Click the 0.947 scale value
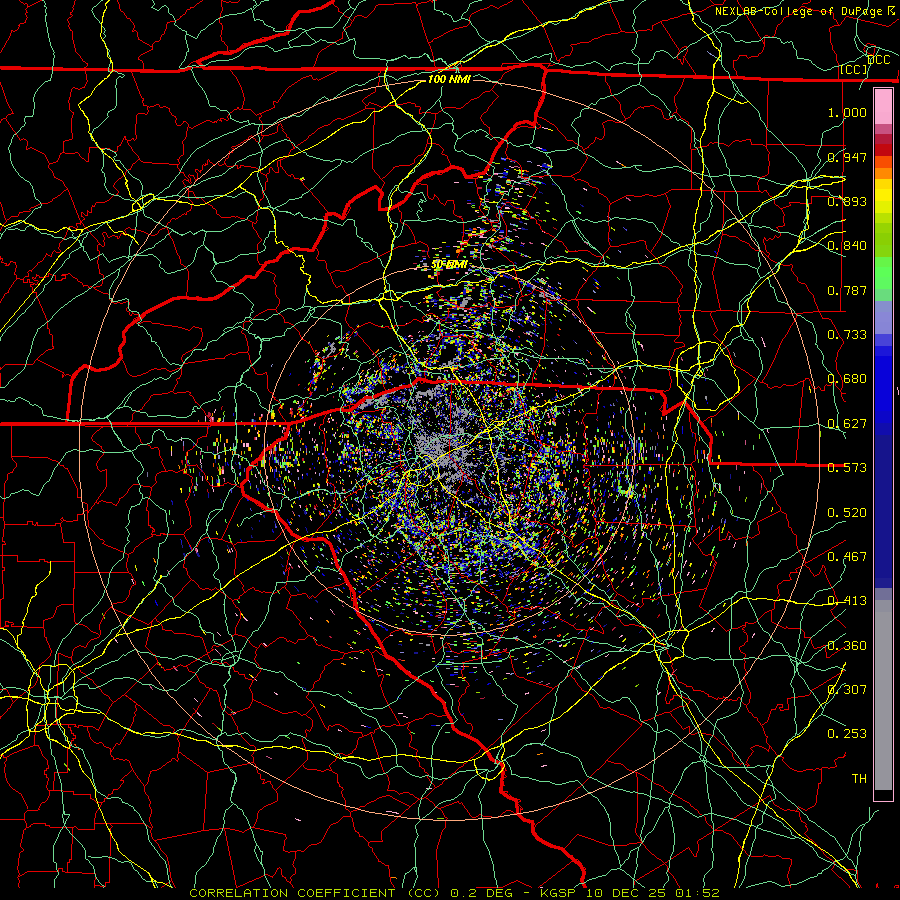Screen dimensions: 900x900 [x=847, y=157]
